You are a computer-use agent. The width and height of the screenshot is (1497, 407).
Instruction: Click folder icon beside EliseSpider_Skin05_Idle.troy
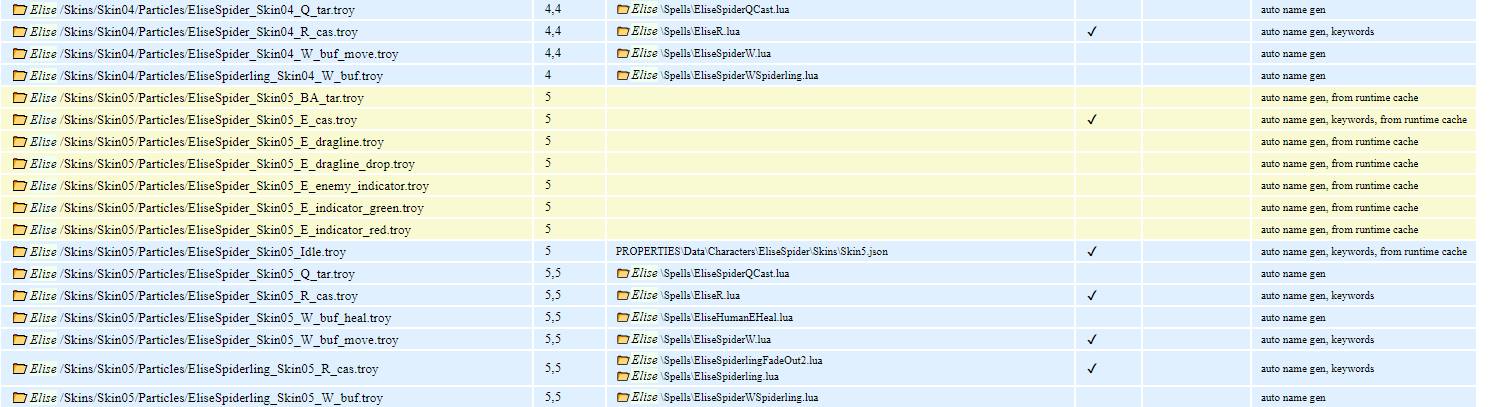(19, 252)
